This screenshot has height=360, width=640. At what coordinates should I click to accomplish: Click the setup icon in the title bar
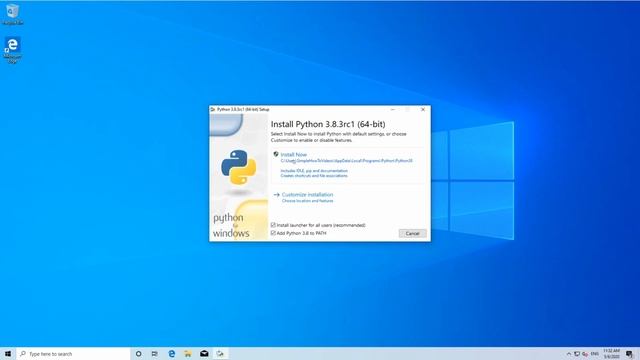pos(213,109)
